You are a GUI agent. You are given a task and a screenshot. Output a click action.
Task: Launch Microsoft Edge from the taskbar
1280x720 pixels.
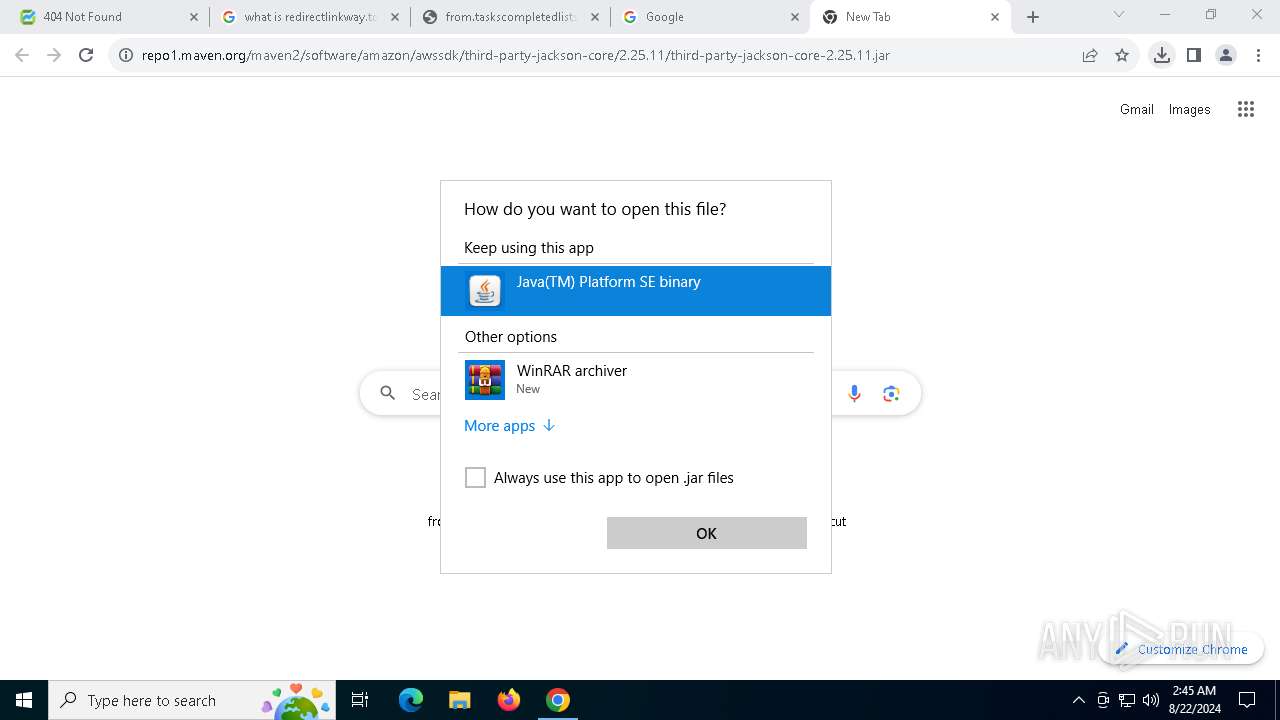coord(411,700)
